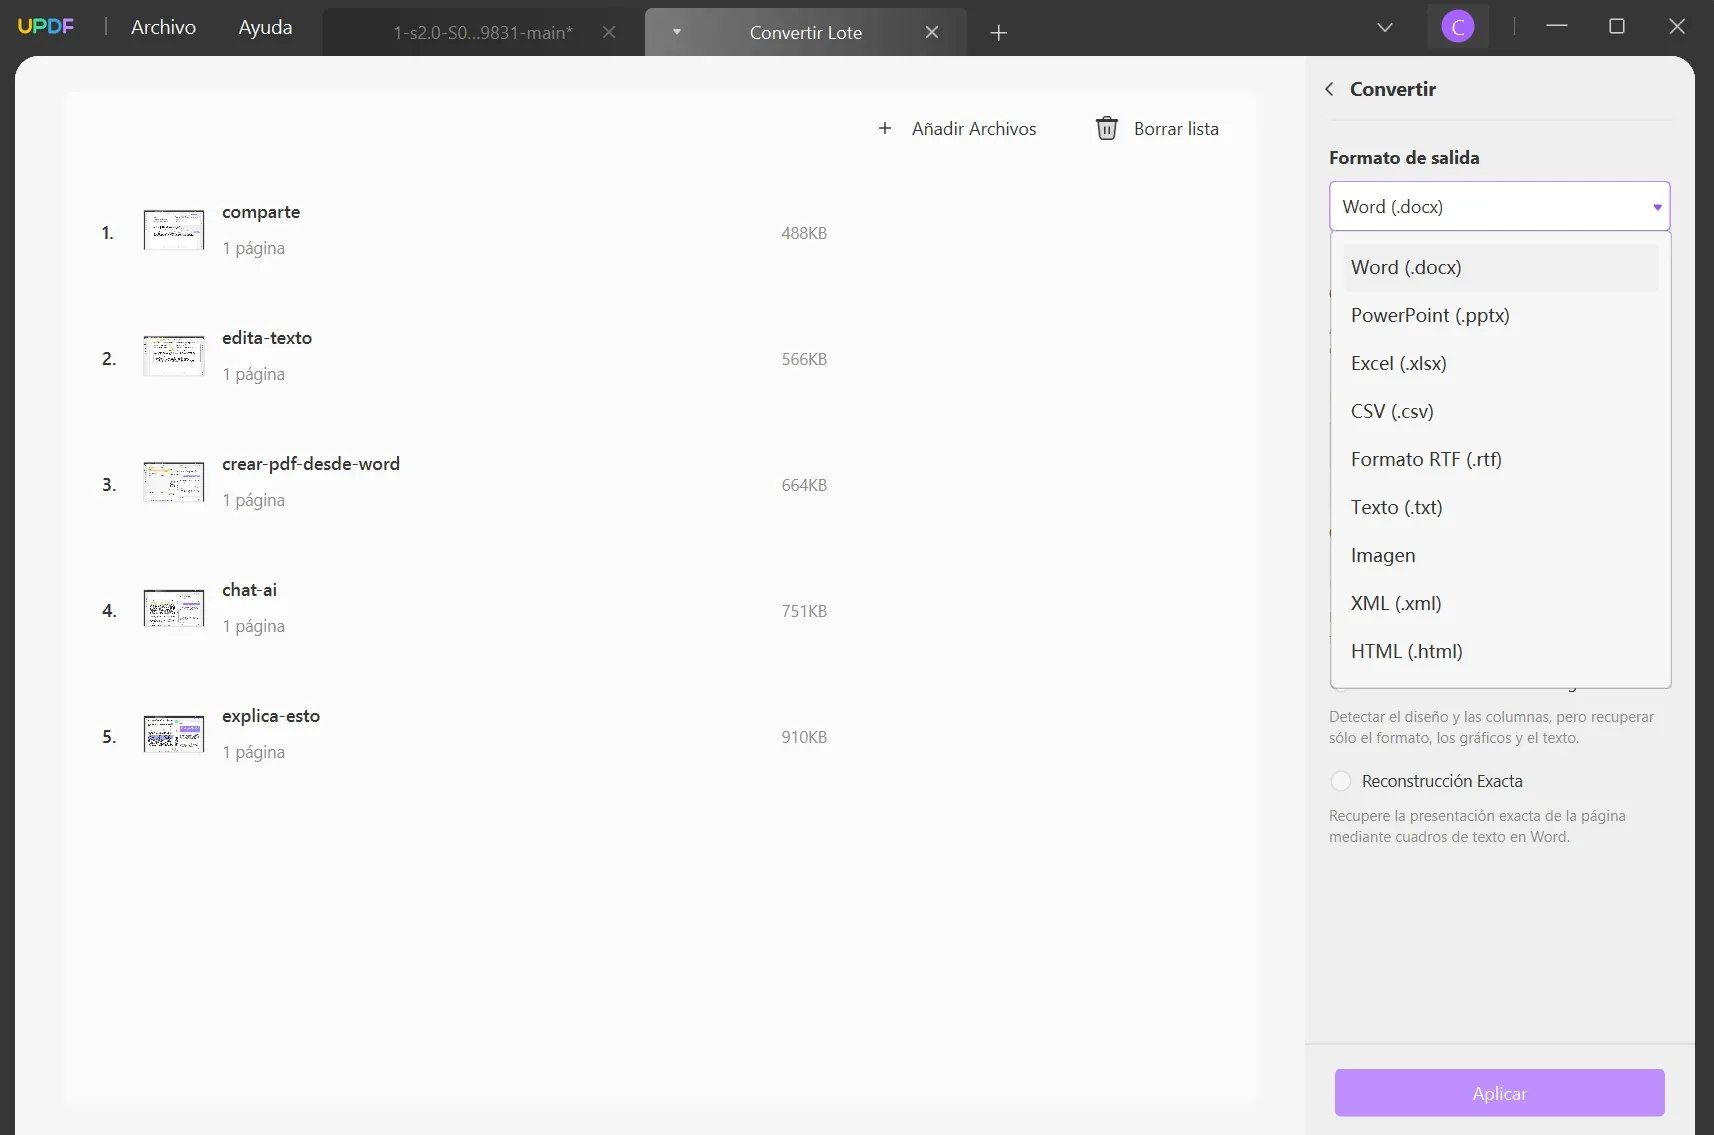Choose Imagen output format
Image resolution: width=1714 pixels, height=1135 pixels.
point(1500,555)
